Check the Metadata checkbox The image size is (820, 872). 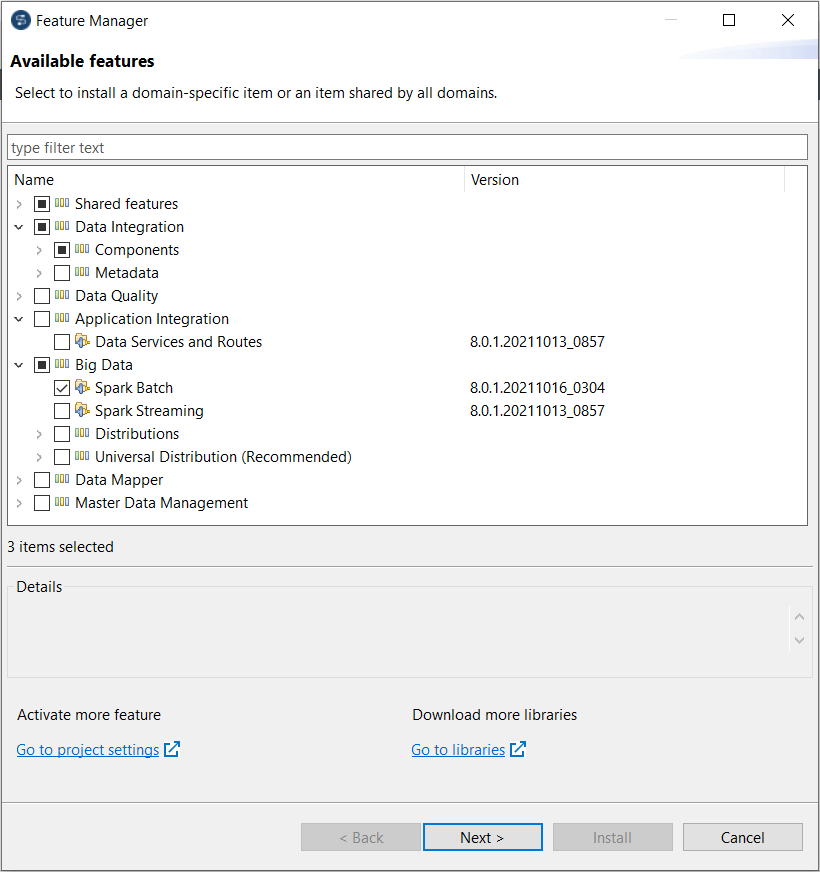pos(62,273)
